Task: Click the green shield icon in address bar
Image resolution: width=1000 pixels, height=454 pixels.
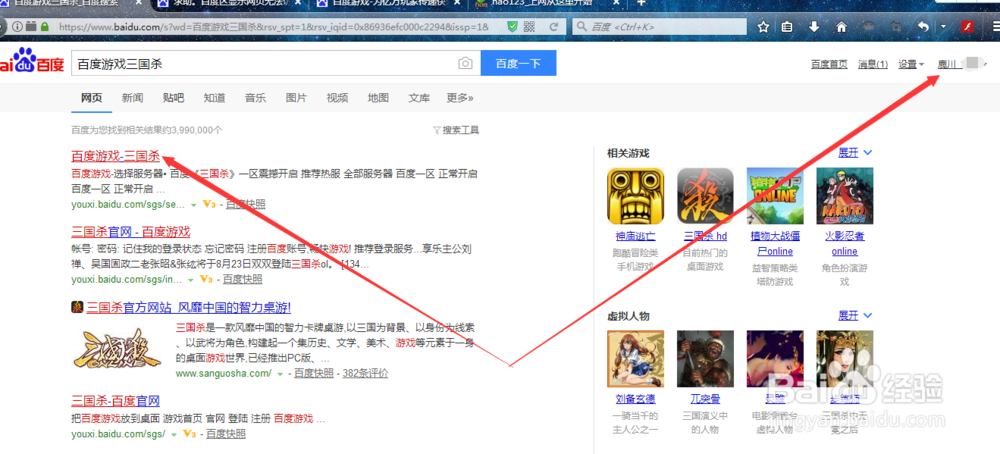Action: (x=512, y=27)
